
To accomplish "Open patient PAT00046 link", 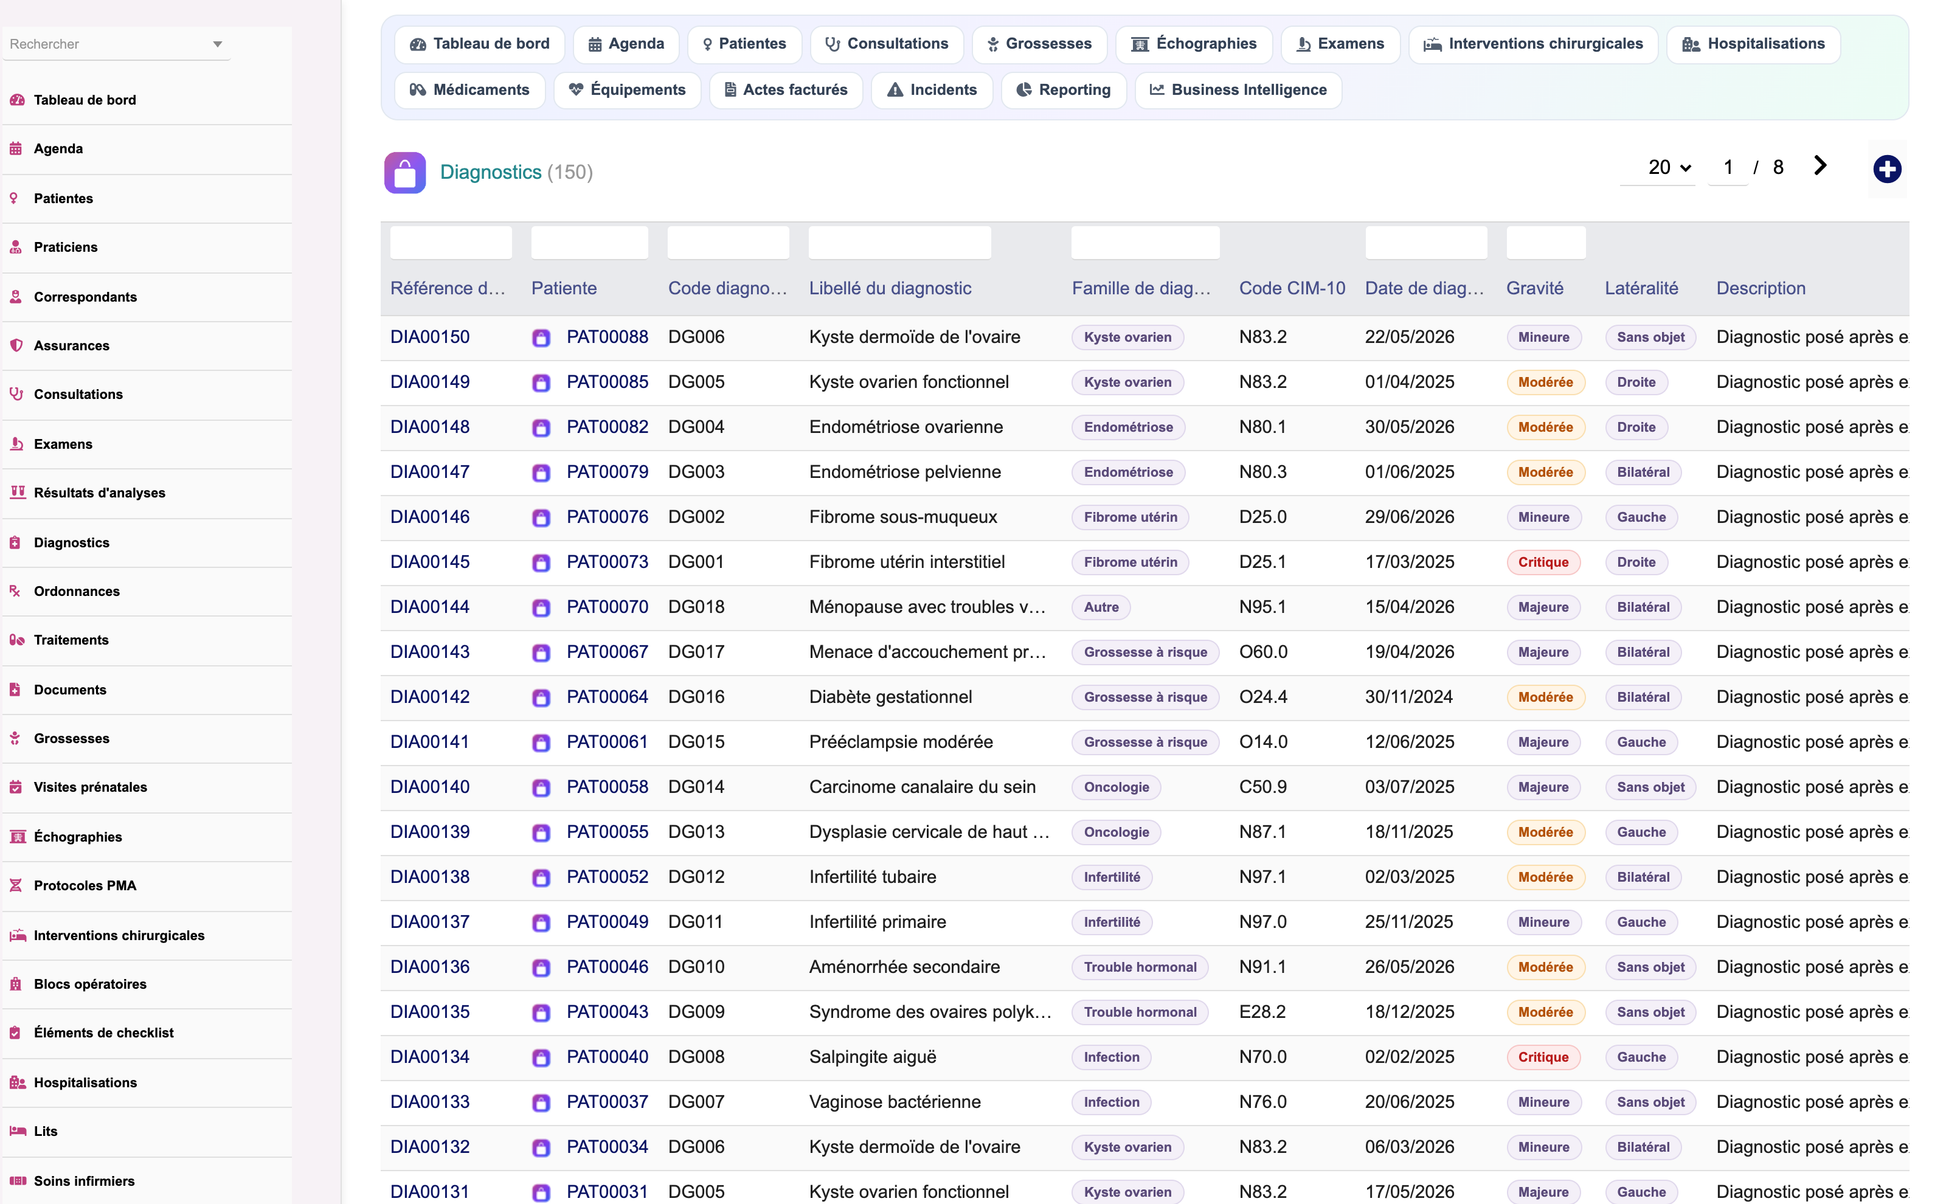I will click(x=607, y=967).
